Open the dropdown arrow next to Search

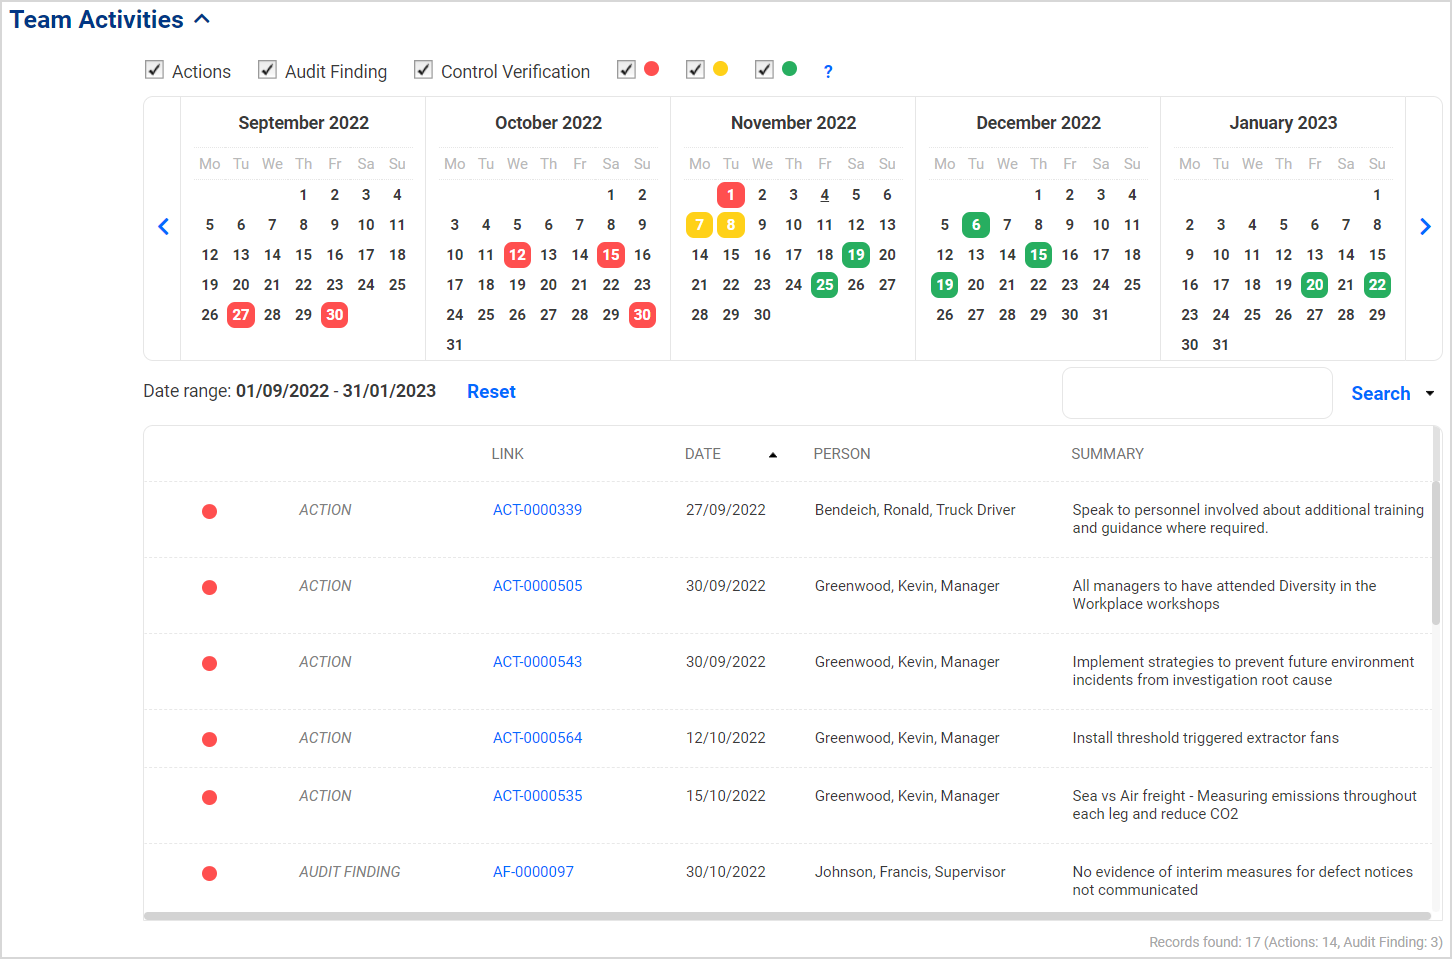[x=1428, y=393]
